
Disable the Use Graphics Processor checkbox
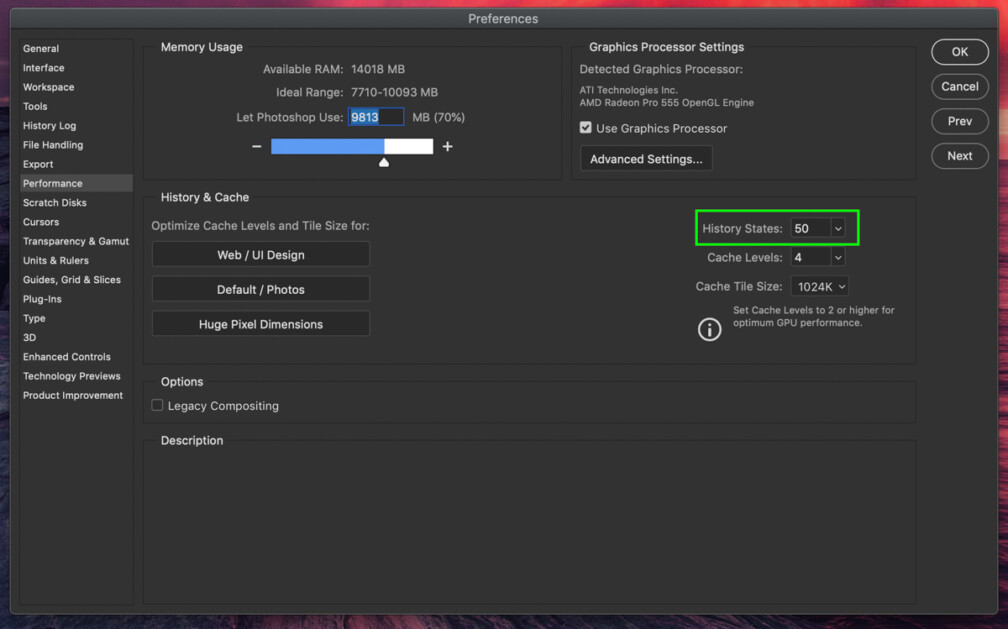(x=586, y=128)
